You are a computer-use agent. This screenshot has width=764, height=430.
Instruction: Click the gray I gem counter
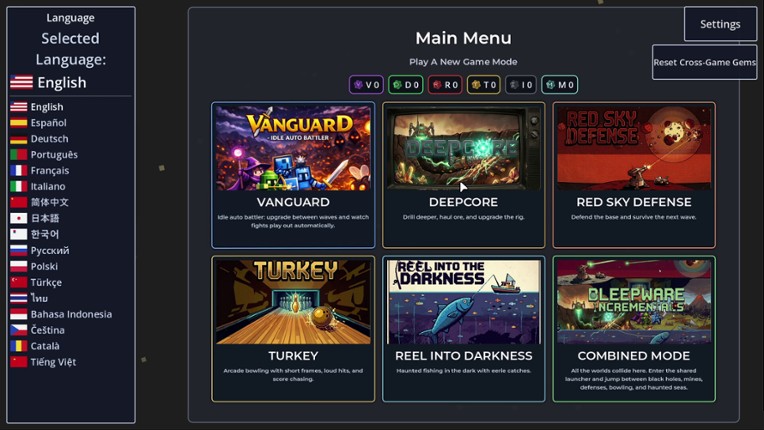pyautogui.click(x=521, y=85)
